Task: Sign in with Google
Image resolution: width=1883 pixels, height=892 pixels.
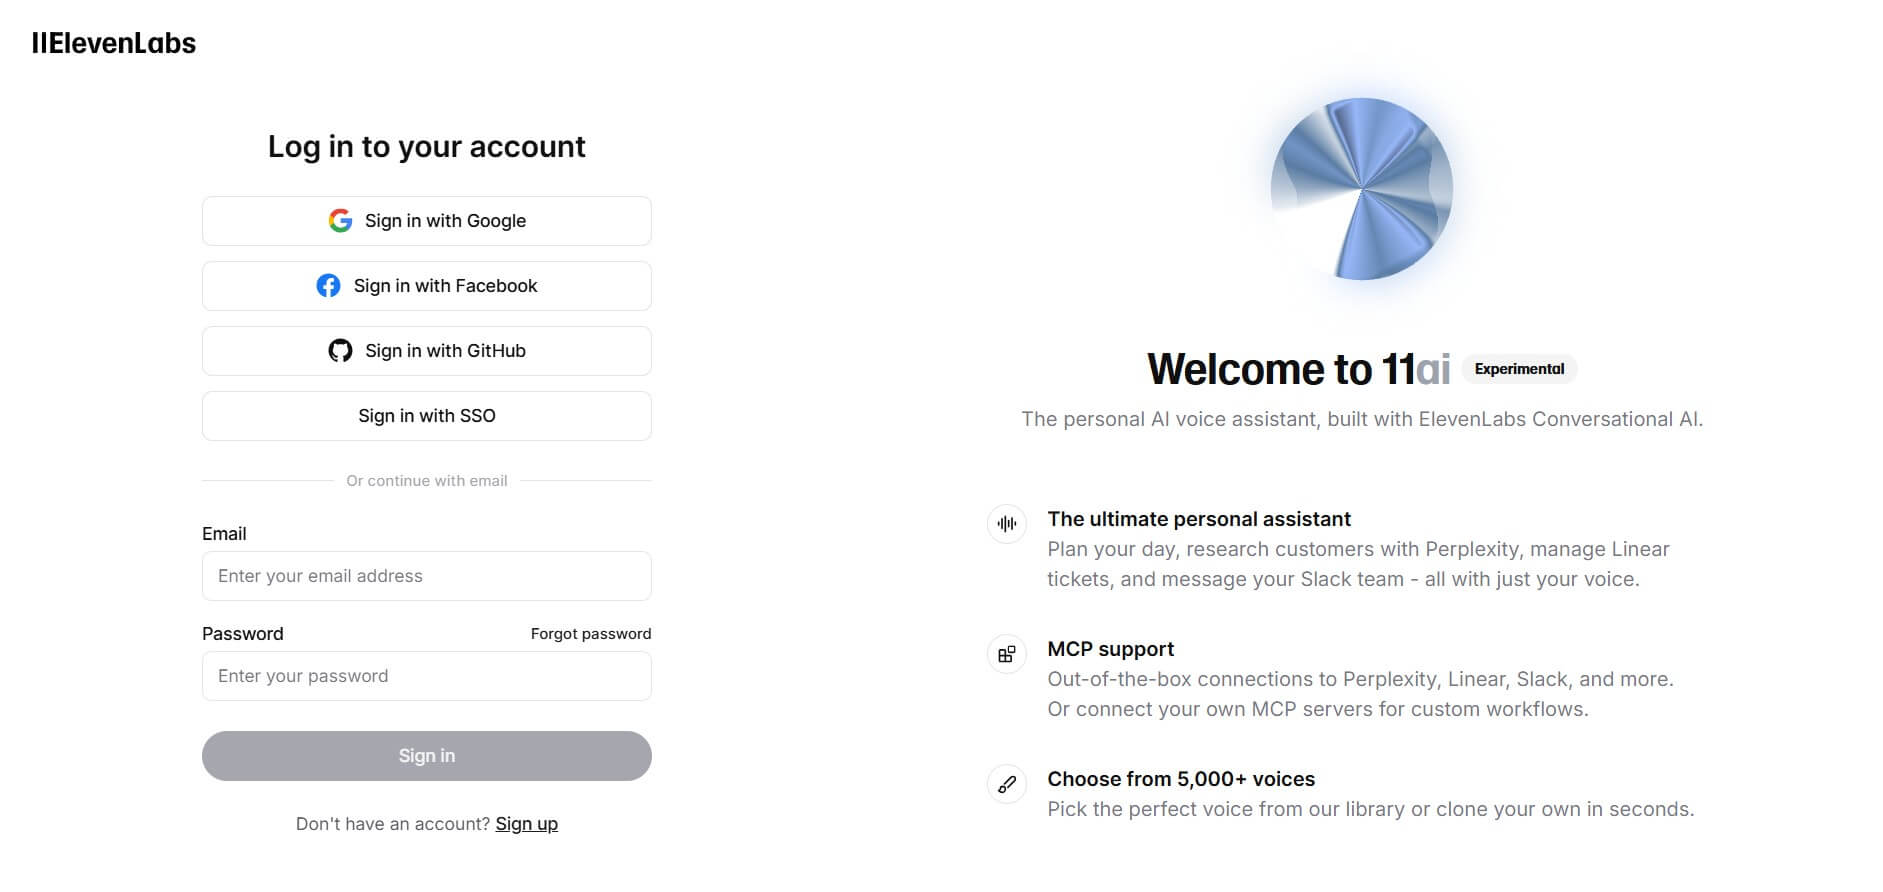Action: click(427, 221)
